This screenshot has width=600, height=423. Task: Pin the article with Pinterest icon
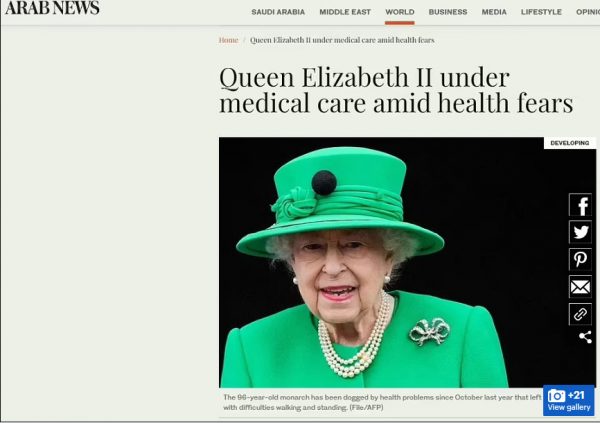pos(580,259)
